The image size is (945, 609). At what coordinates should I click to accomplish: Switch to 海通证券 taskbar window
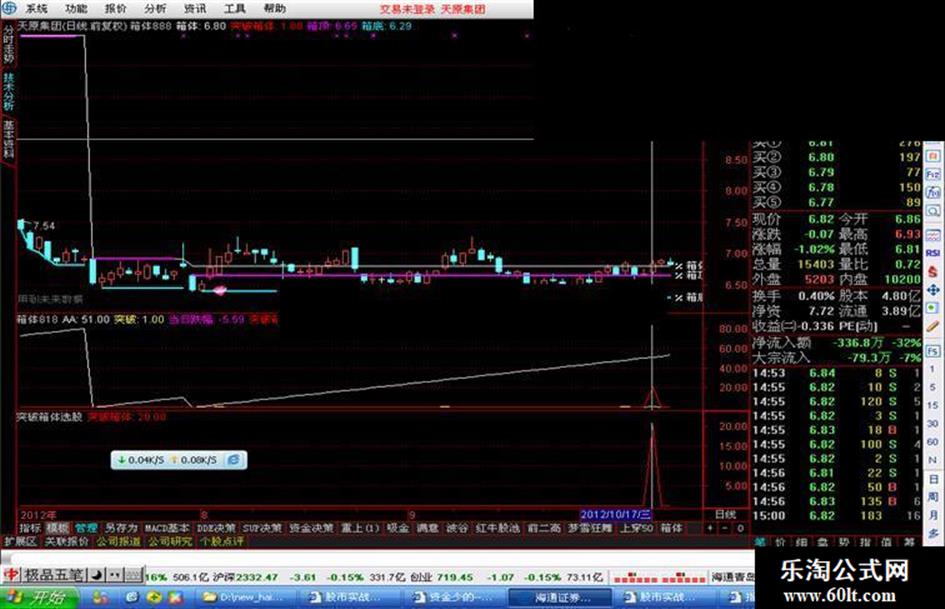(x=560, y=598)
